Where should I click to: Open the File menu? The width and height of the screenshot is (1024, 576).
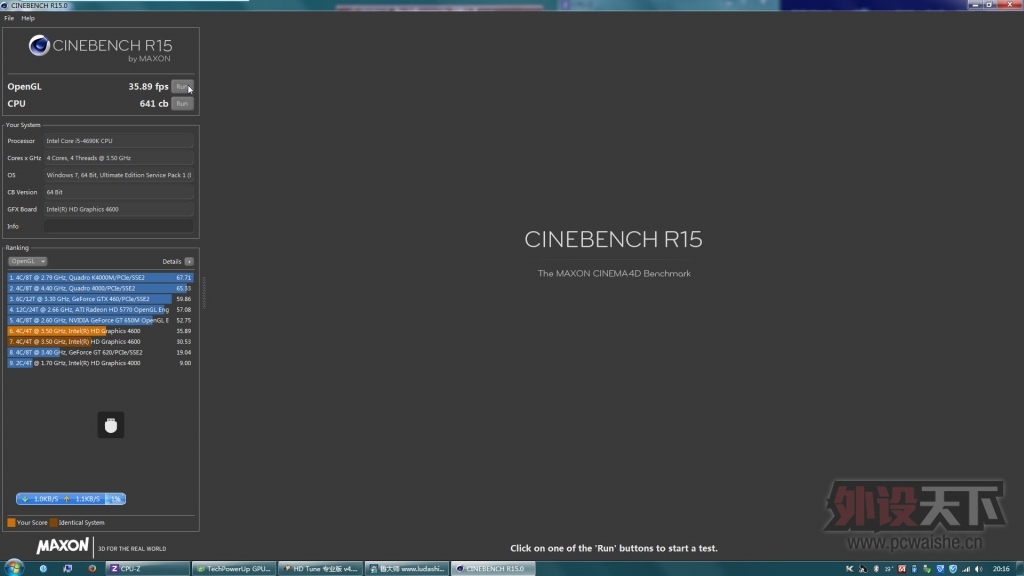(x=9, y=18)
